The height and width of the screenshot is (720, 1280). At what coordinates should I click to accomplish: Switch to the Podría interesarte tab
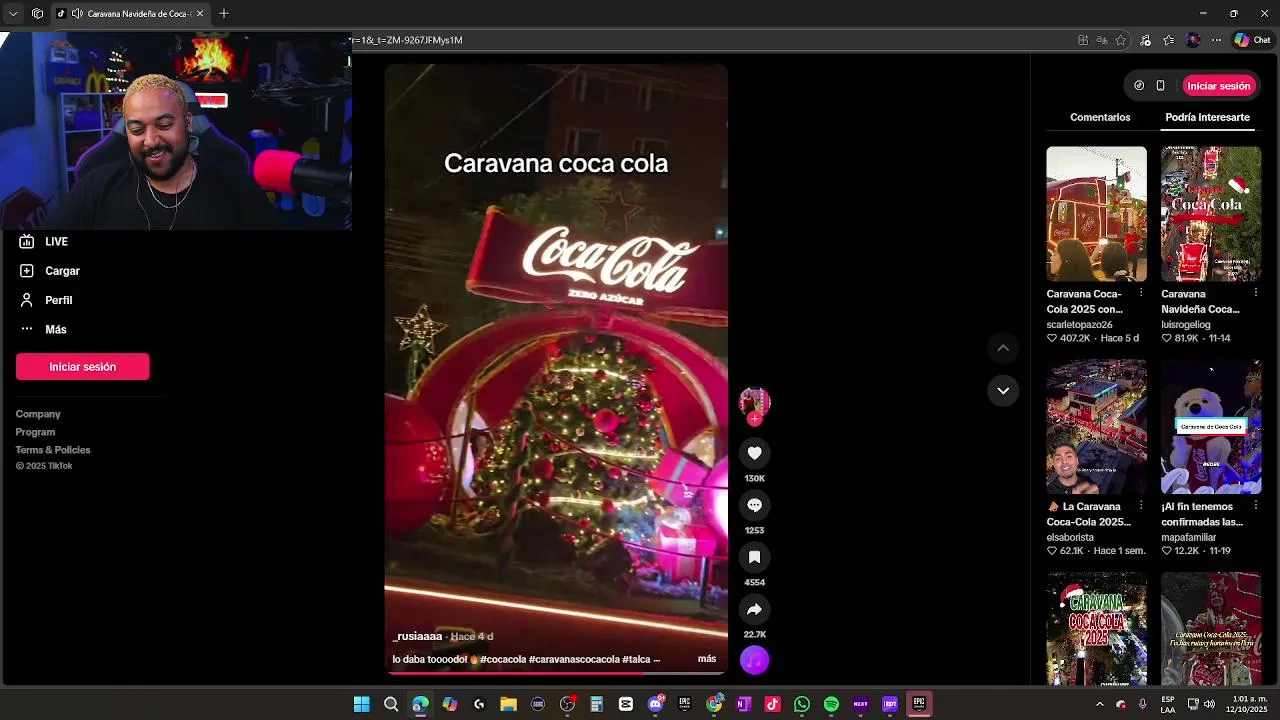coord(1207,117)
